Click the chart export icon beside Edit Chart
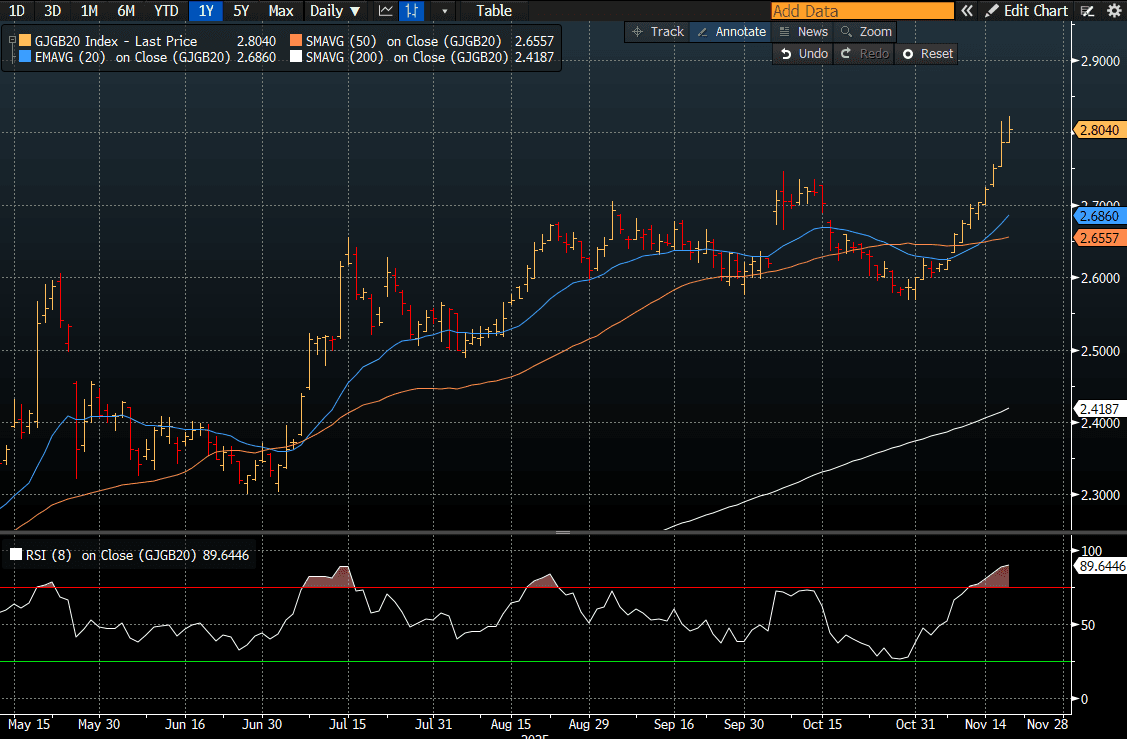This screenshot has height=739, width=1127. tap(1088, 11)
